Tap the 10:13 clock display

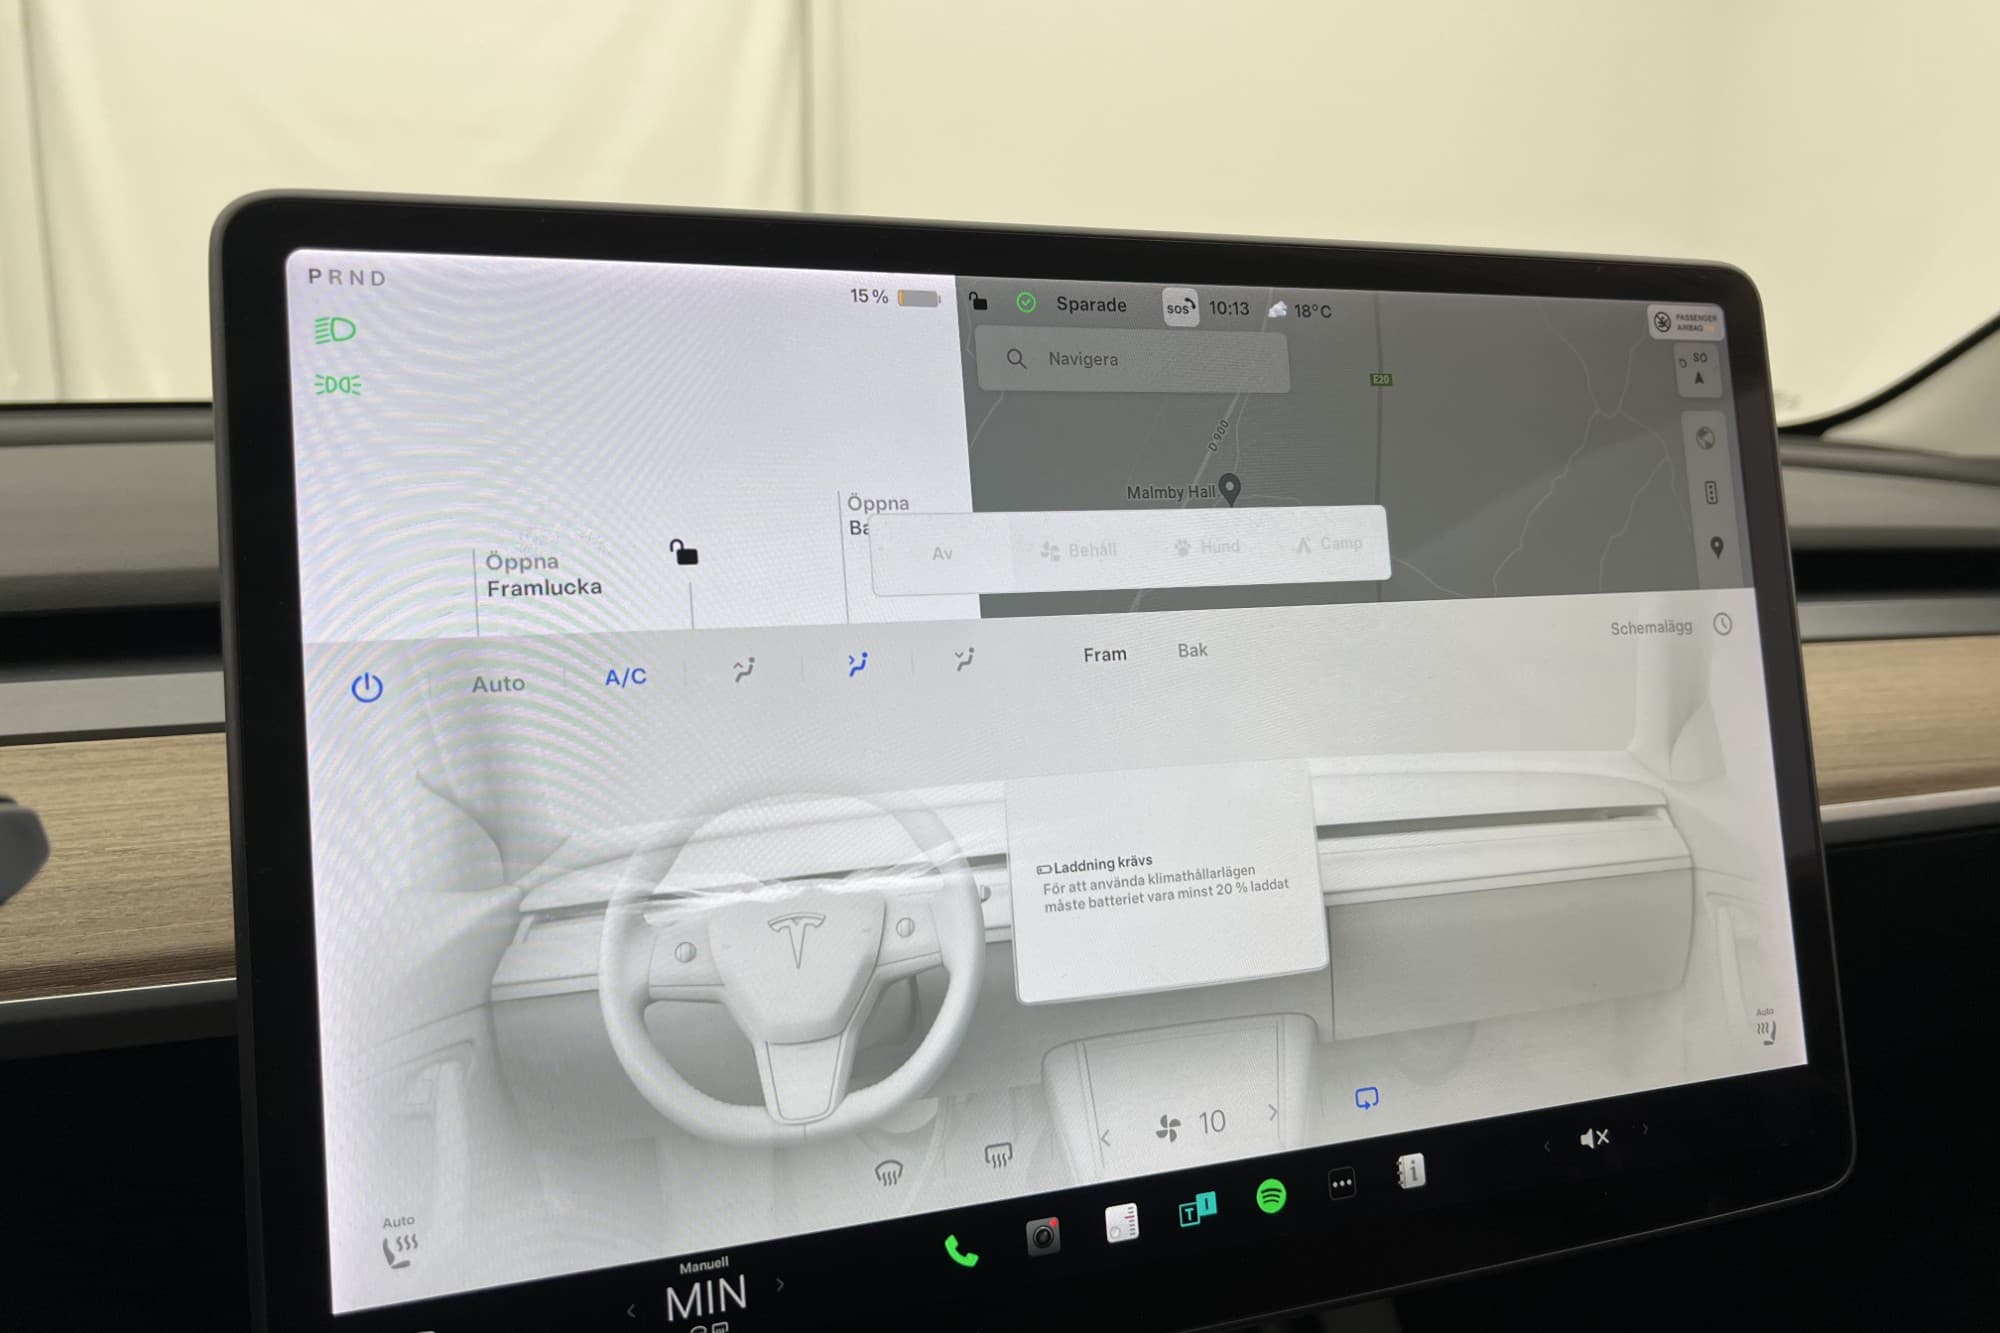1229,308
